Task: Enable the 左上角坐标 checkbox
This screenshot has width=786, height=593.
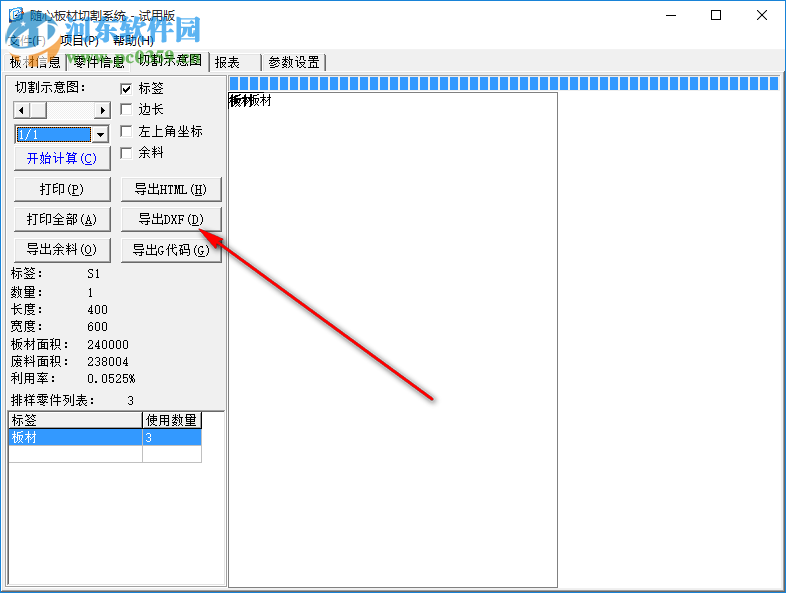Action: pos(126,131)
